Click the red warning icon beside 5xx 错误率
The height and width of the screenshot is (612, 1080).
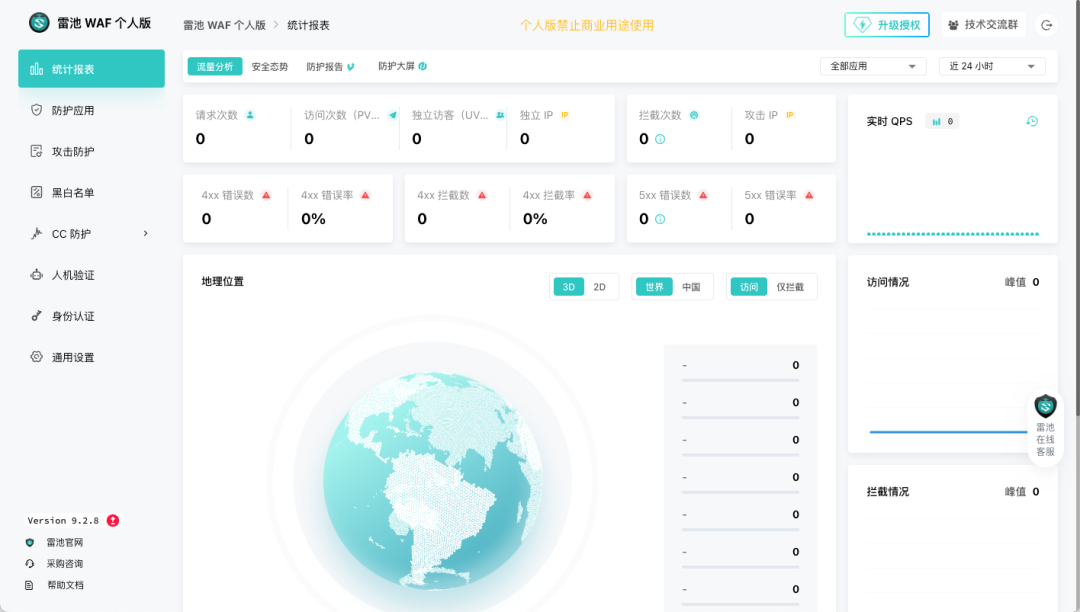tap(809, 195)
